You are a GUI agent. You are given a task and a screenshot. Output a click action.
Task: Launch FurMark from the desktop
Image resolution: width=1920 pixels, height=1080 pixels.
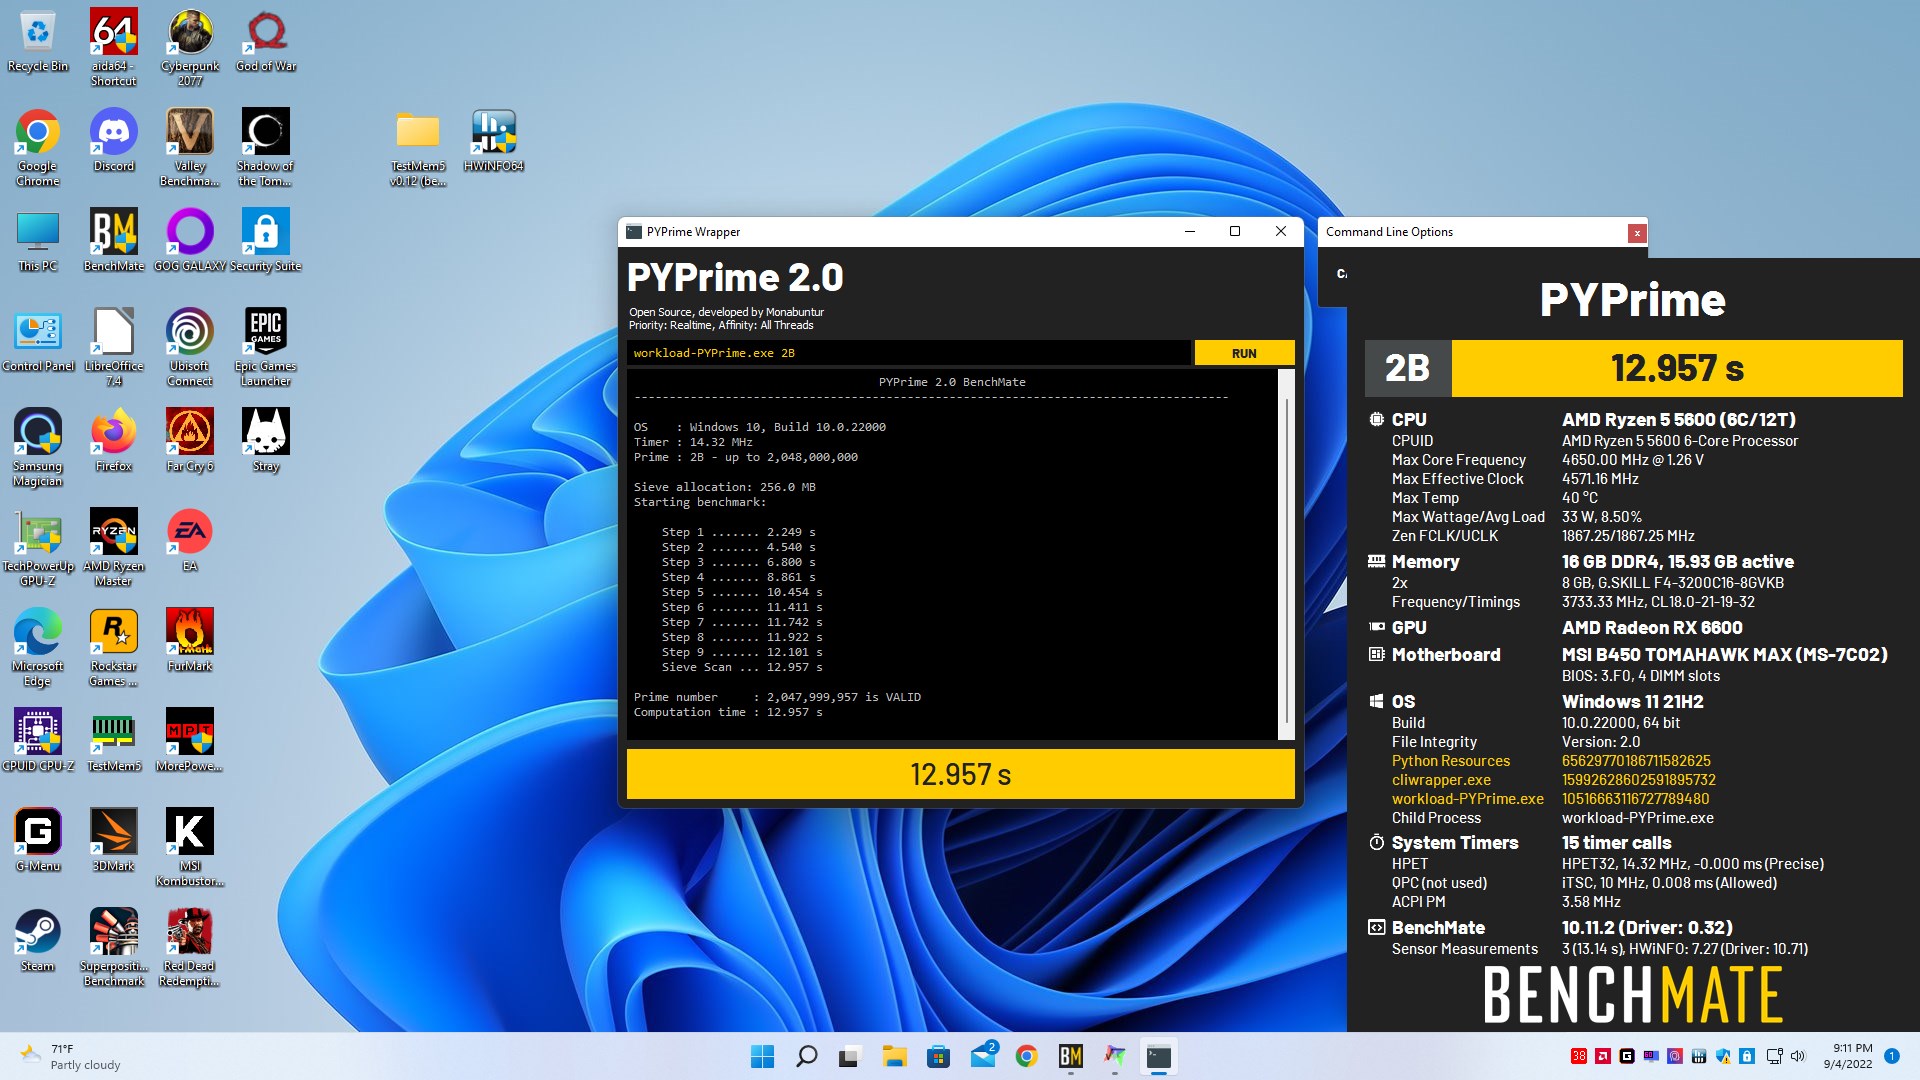(x=190, y=641)
